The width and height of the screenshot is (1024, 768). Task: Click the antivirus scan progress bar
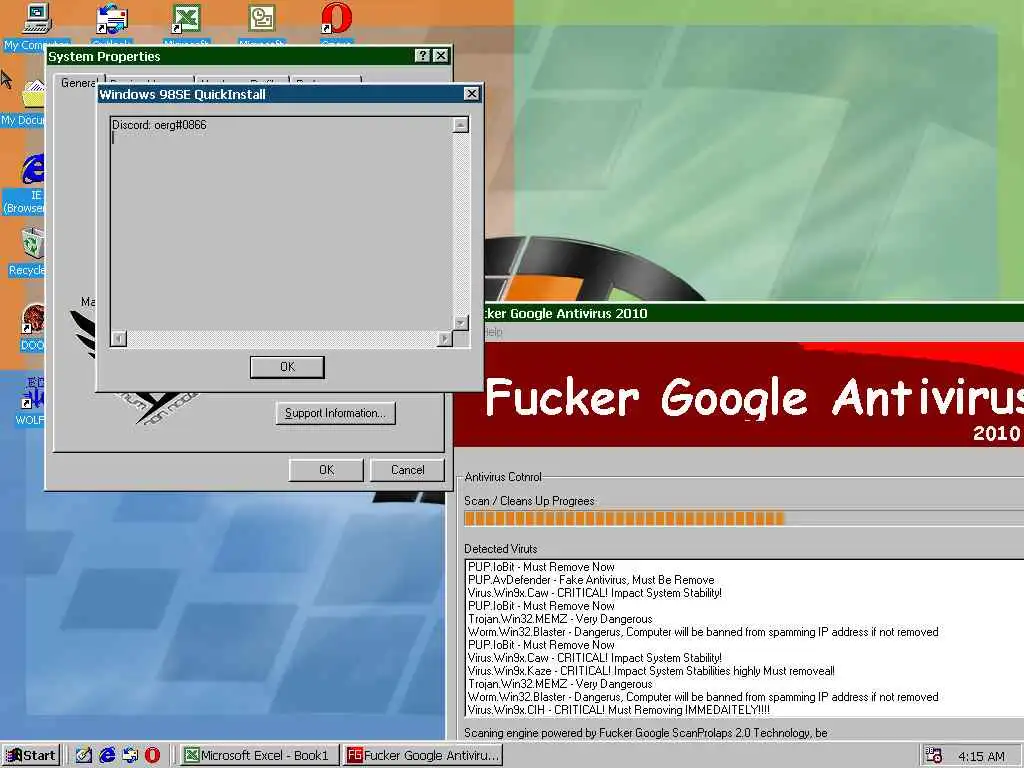(x=744, y=519)
